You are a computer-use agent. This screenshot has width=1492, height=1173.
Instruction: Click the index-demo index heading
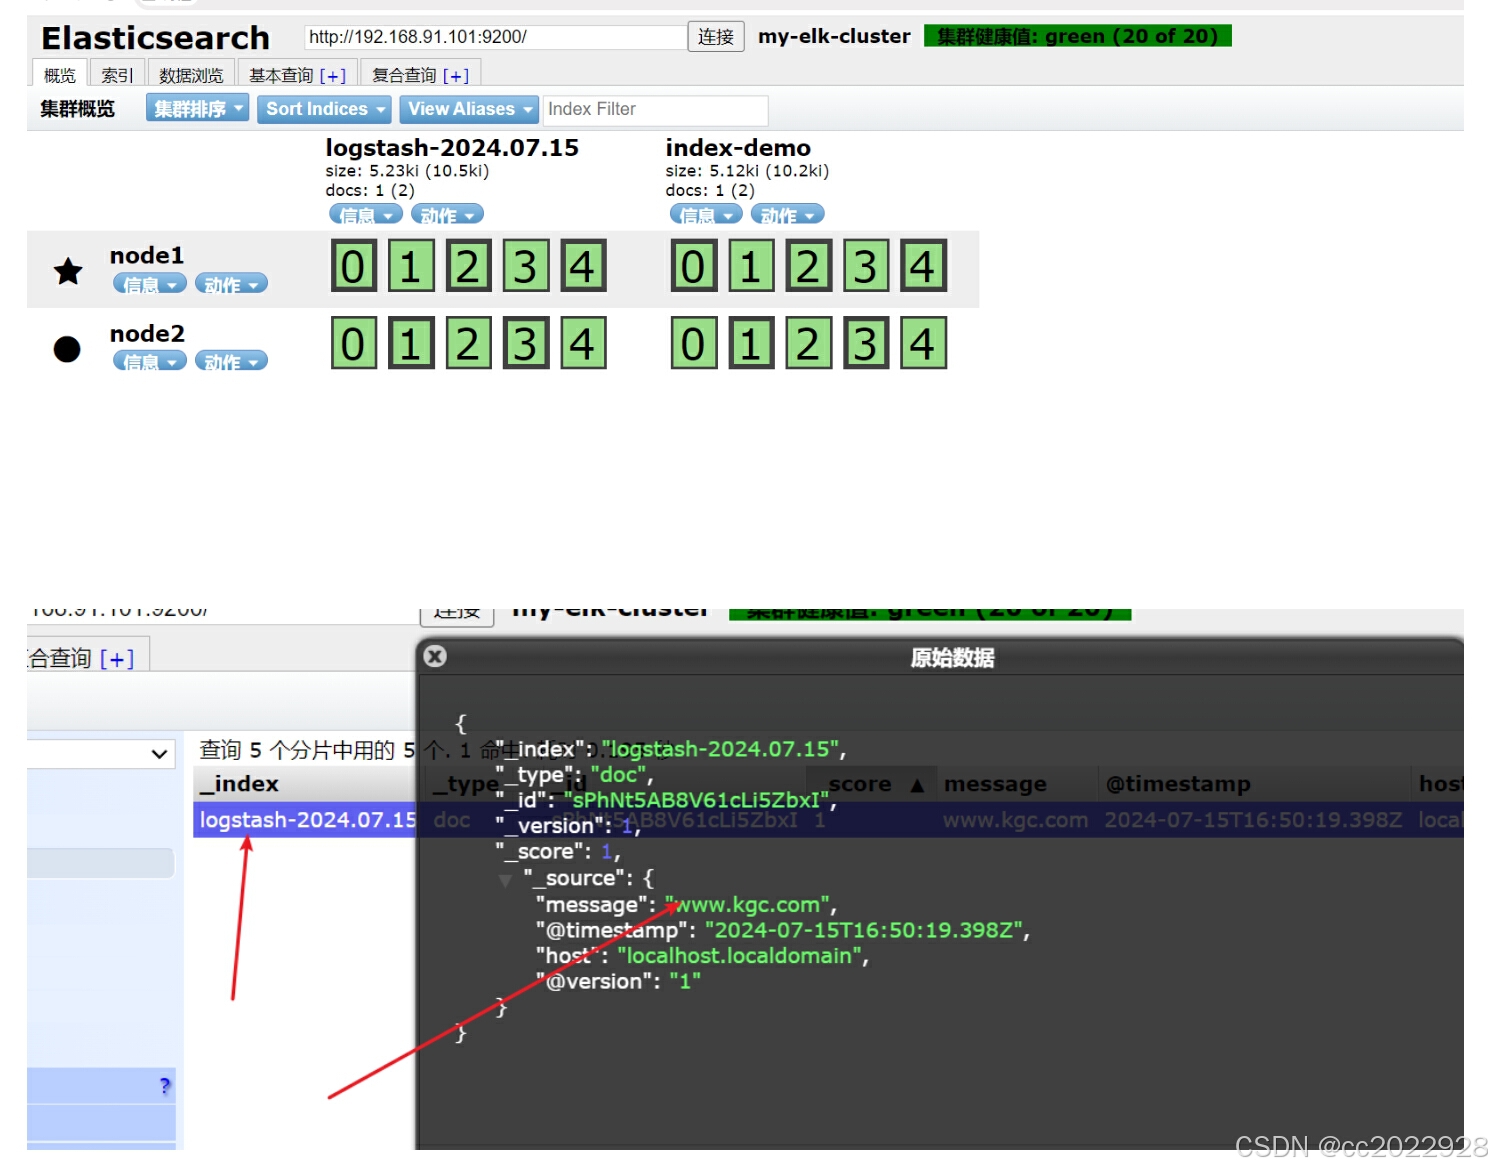(738, 148)
